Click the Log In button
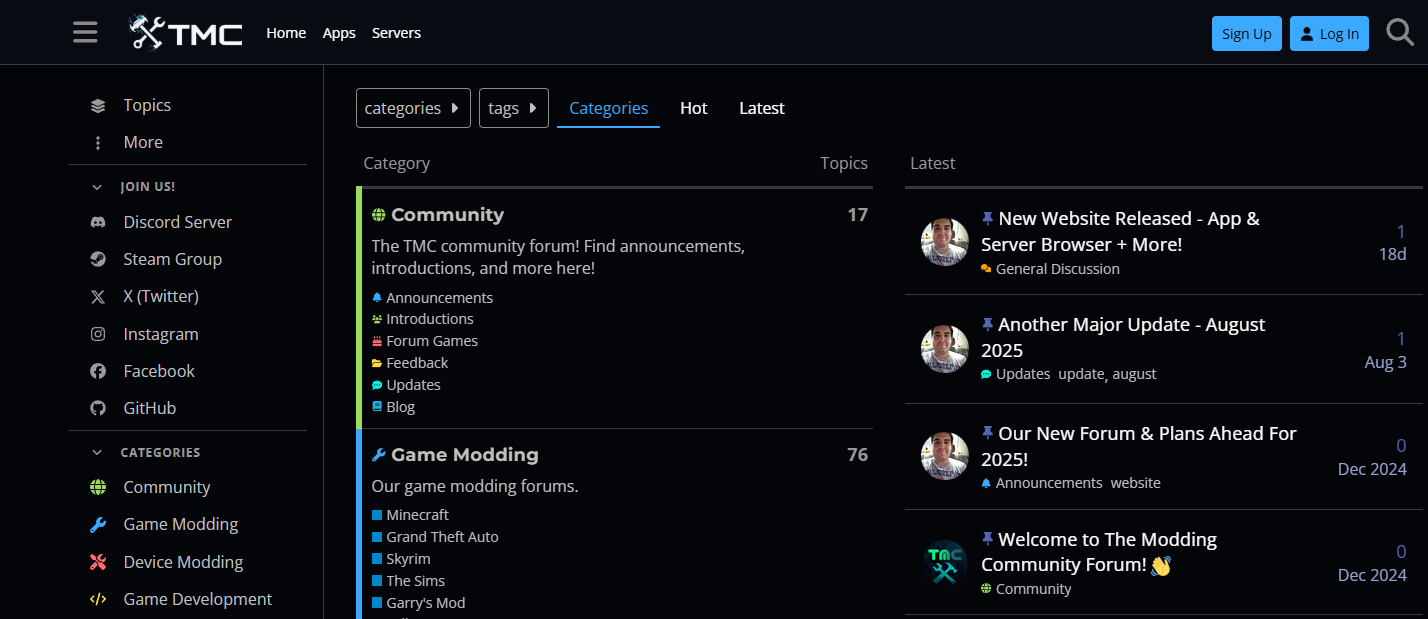 1329,33
